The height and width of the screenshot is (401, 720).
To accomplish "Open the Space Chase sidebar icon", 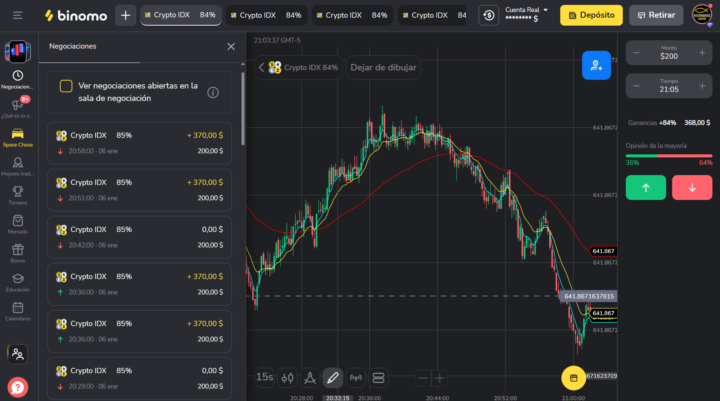I will click(17, 136).
